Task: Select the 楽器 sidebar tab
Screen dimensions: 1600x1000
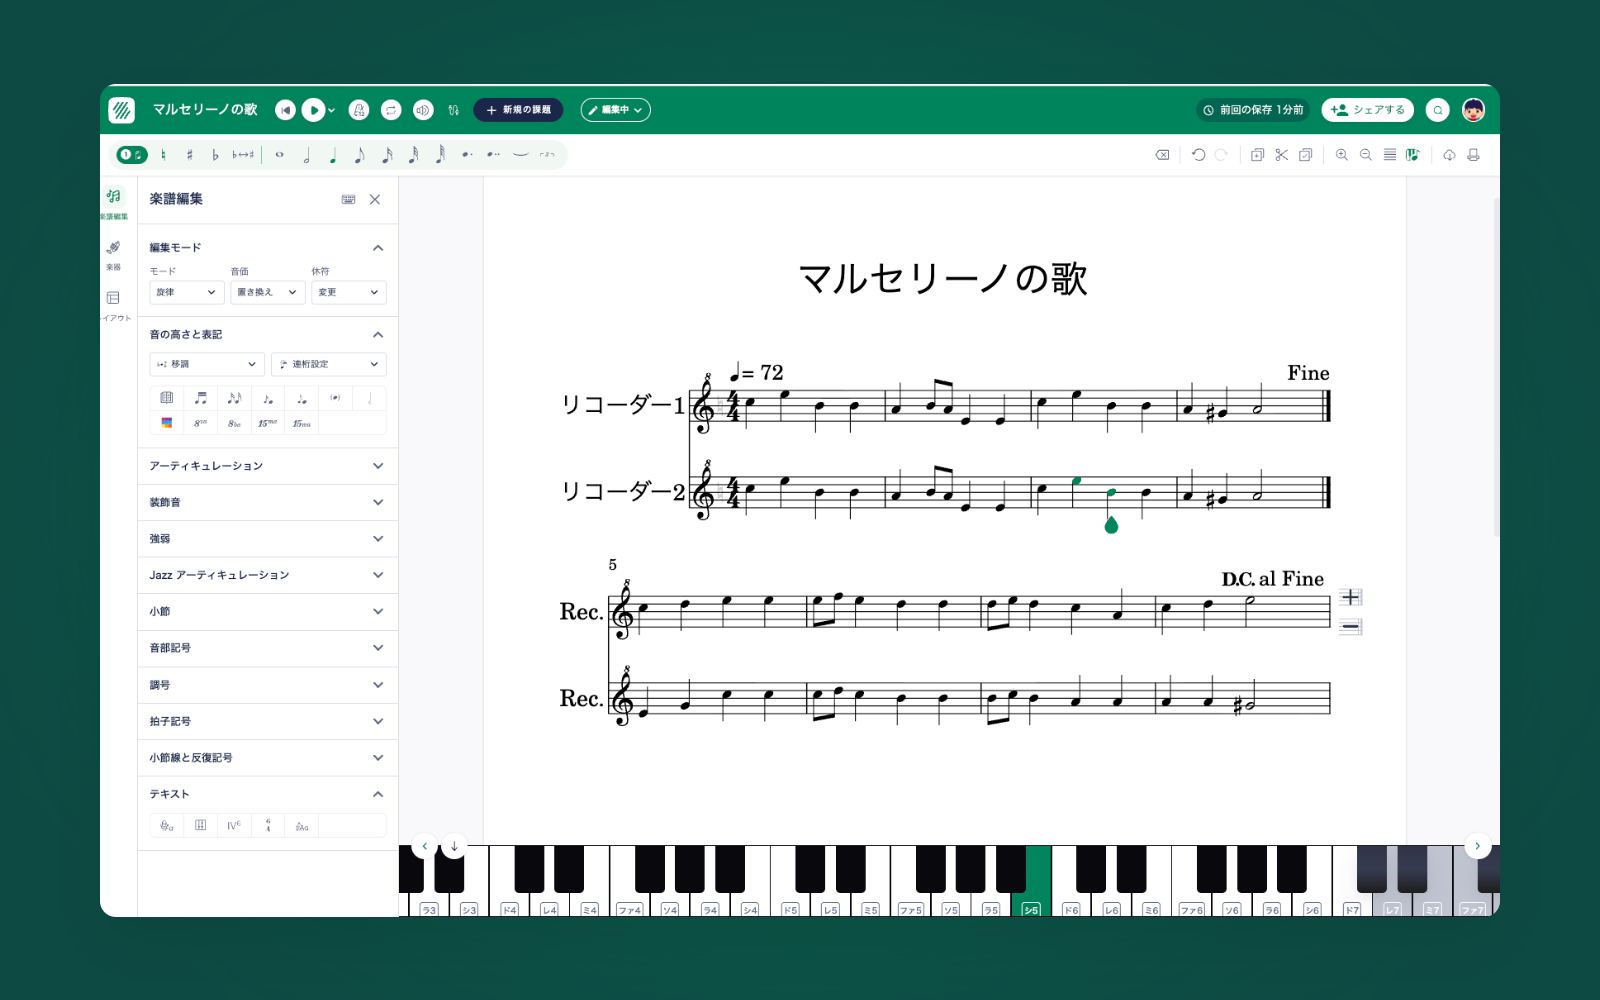Action: pyautogui.click(x=114, y=254)
